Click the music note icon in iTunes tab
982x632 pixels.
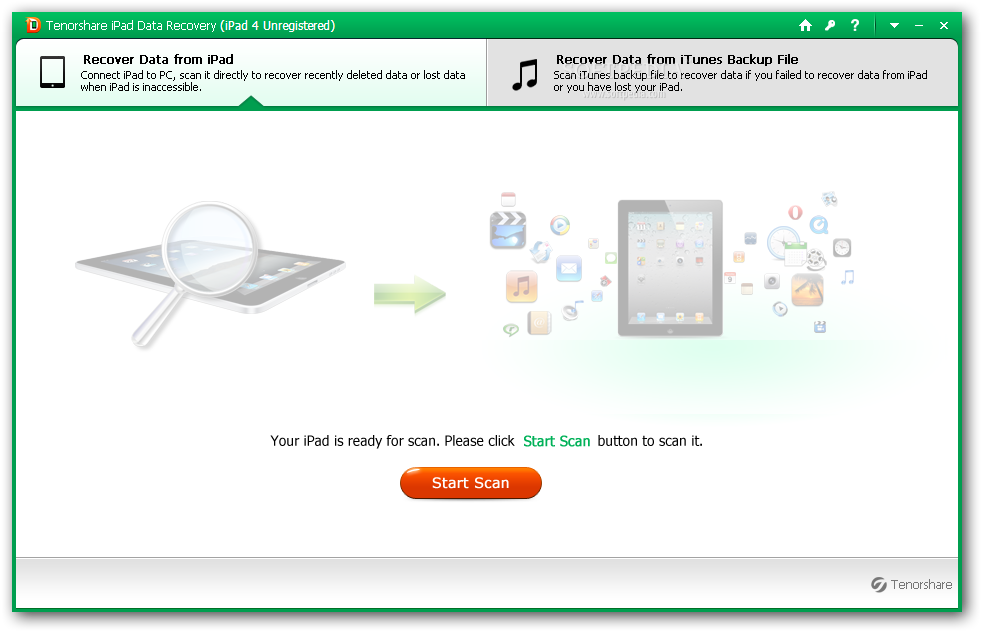pyautogui.click(x=525, y=75)
